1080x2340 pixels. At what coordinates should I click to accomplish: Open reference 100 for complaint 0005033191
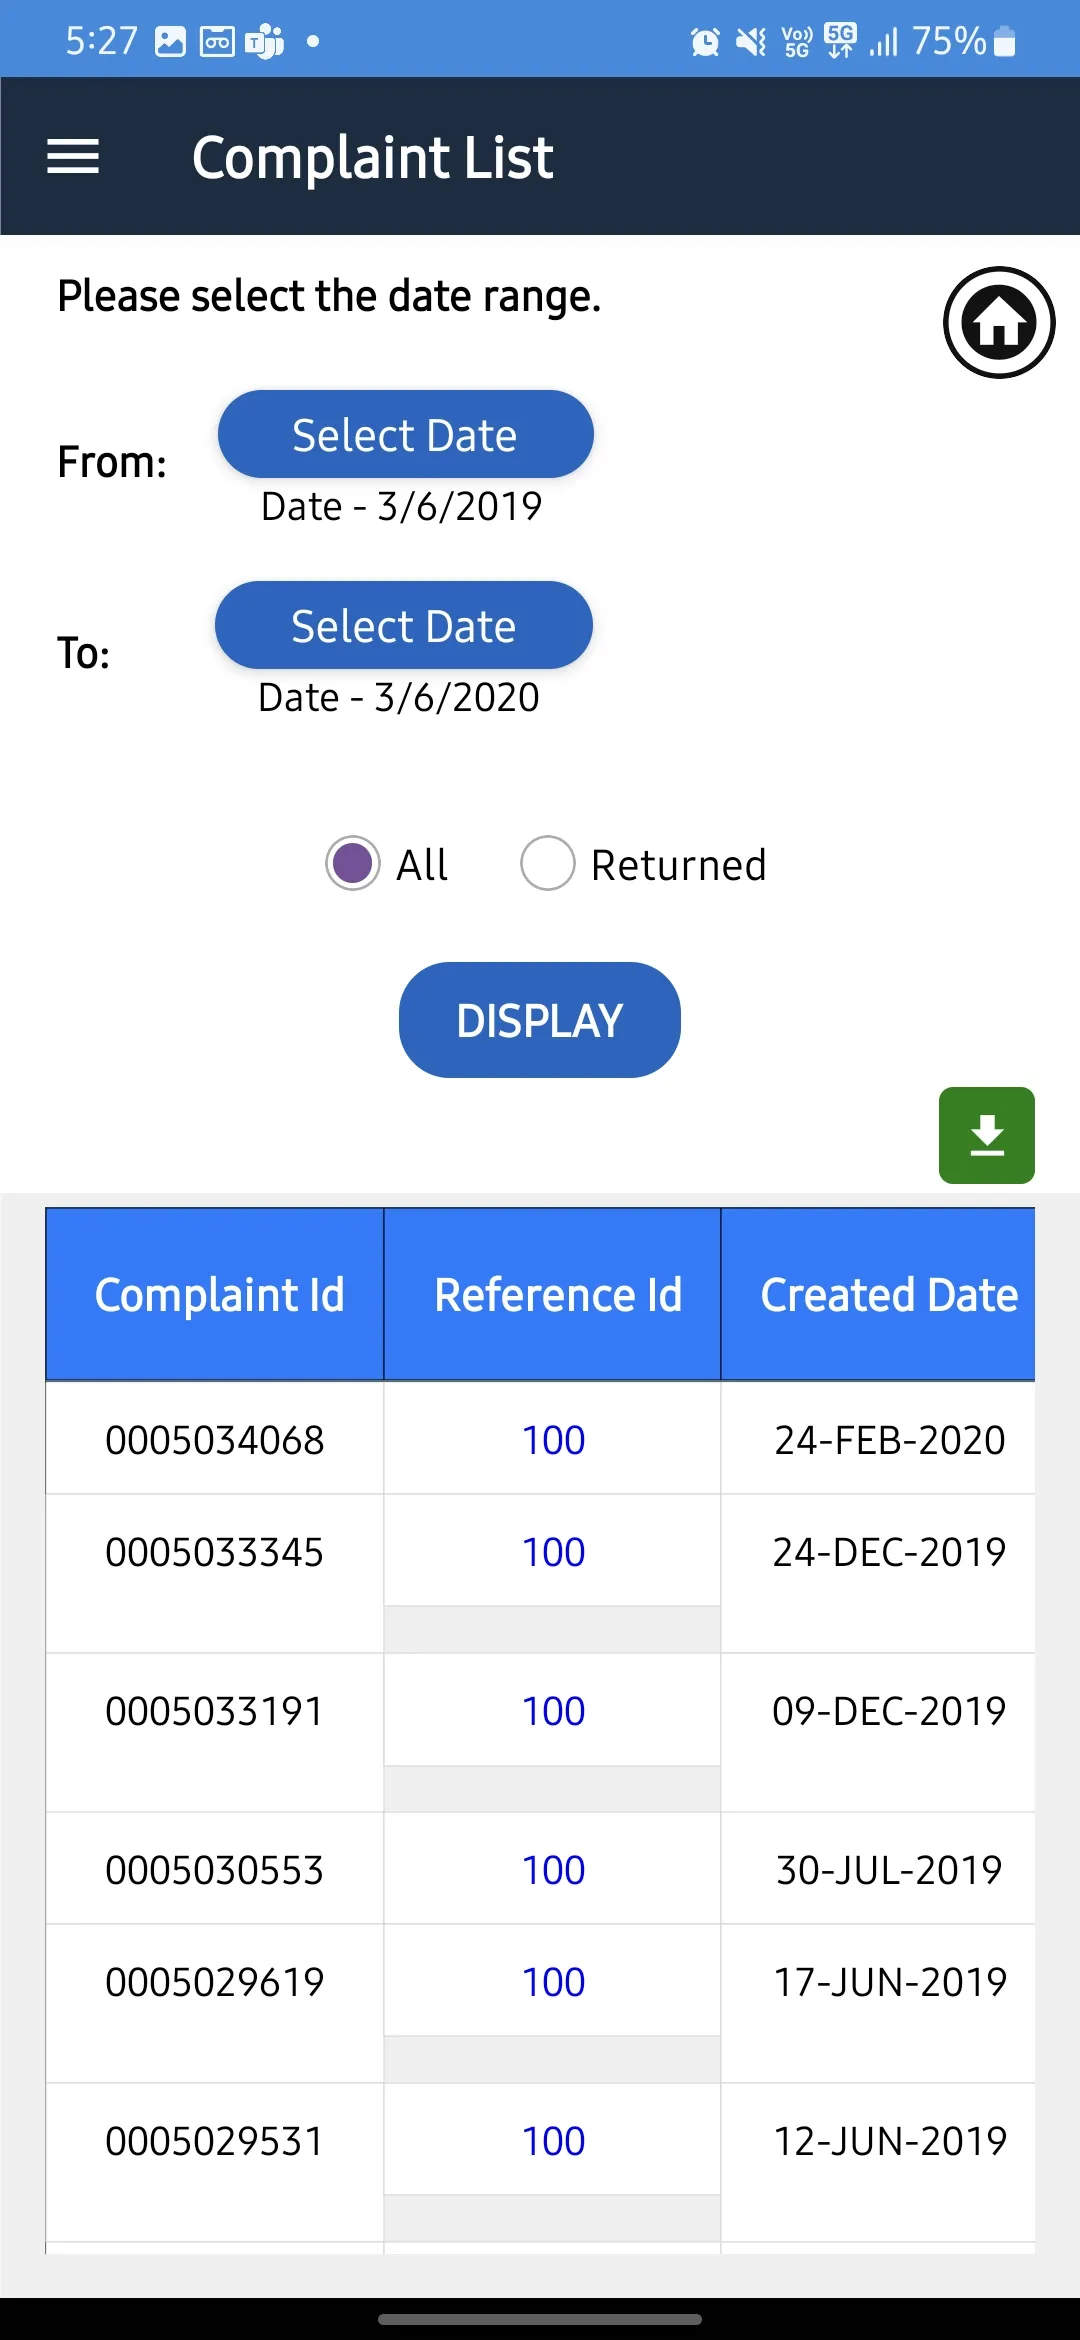(x=553, y=1711)
